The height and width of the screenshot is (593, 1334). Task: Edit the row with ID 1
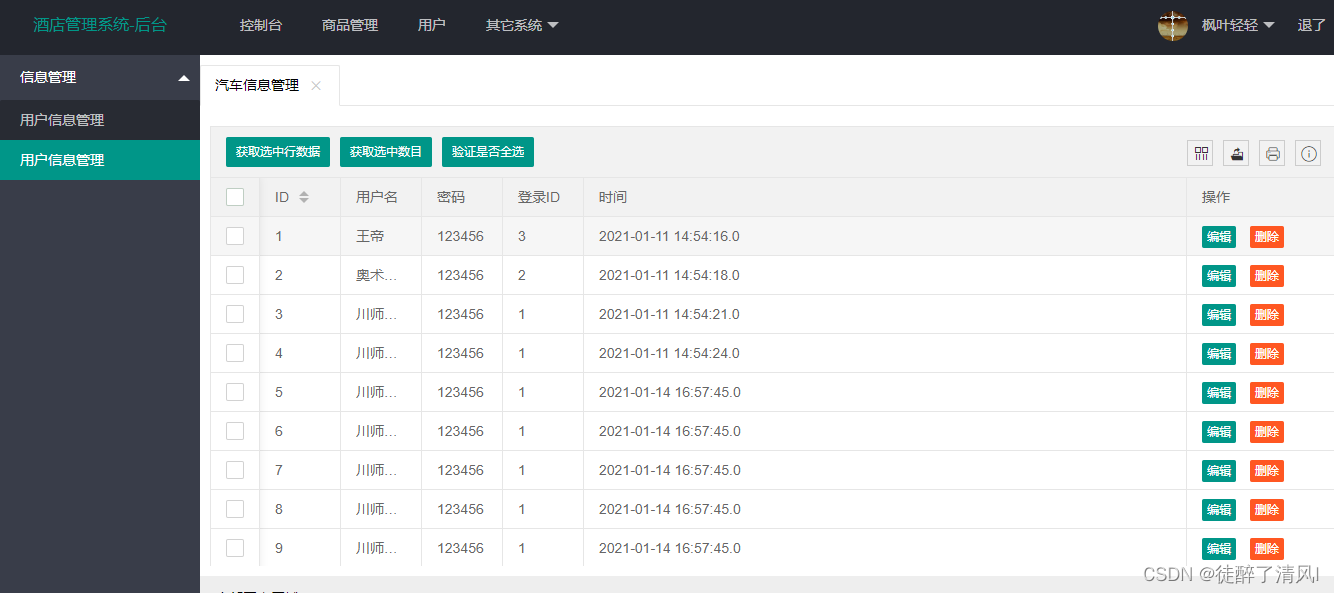tap(1219, 237)
